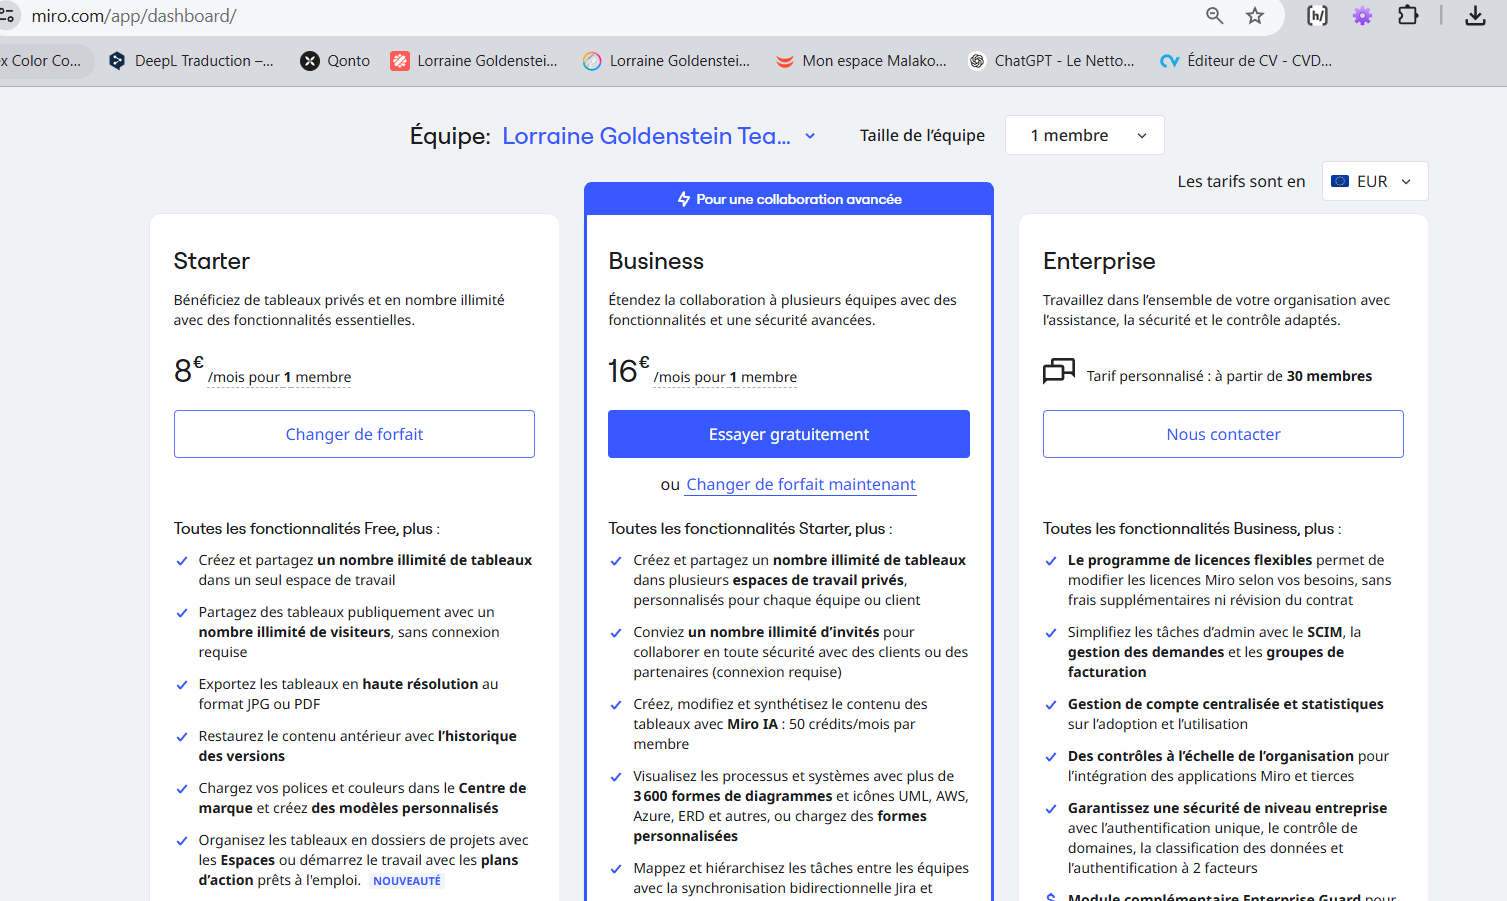This screenshot has width=1507, height=901.
Task: Click checkmark beside Exportez les tableaux haute résolution
Action: (x=182, y=685)
